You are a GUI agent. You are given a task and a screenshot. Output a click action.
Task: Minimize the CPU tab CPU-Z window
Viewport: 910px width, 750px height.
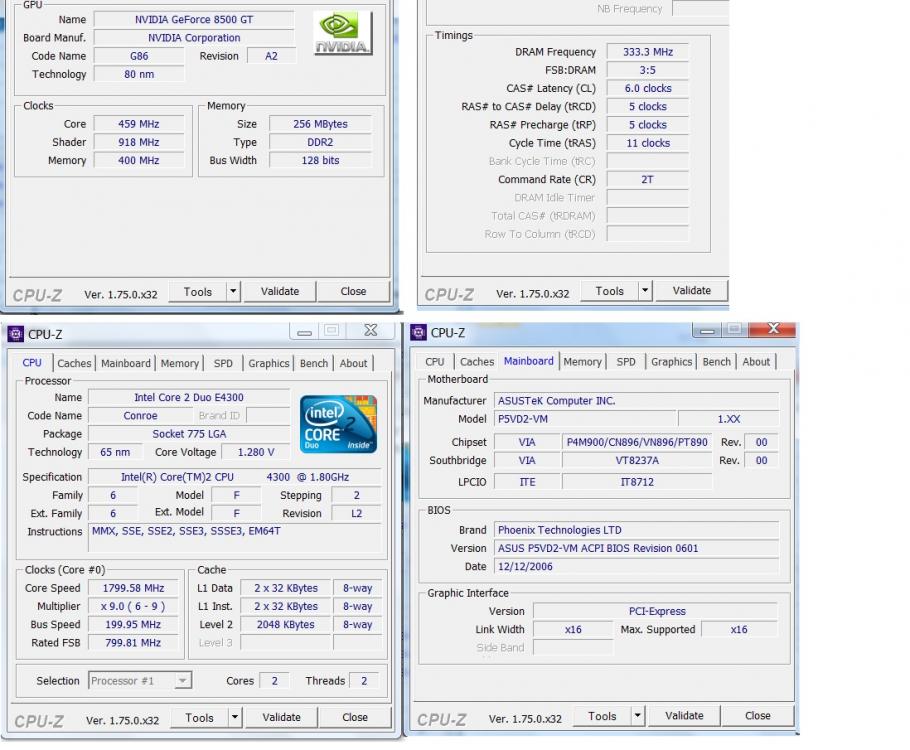coord(305,331)
